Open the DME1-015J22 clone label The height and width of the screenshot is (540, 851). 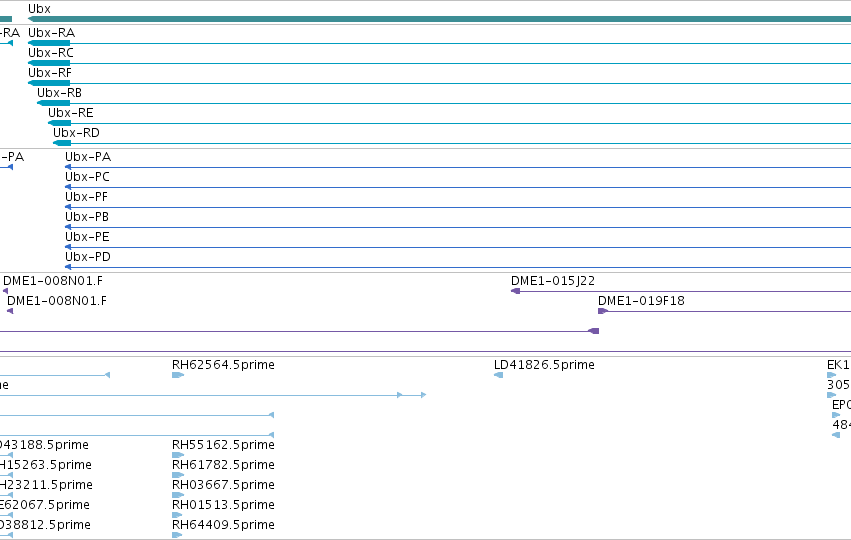pyautogui.click(x=553, y=281)
